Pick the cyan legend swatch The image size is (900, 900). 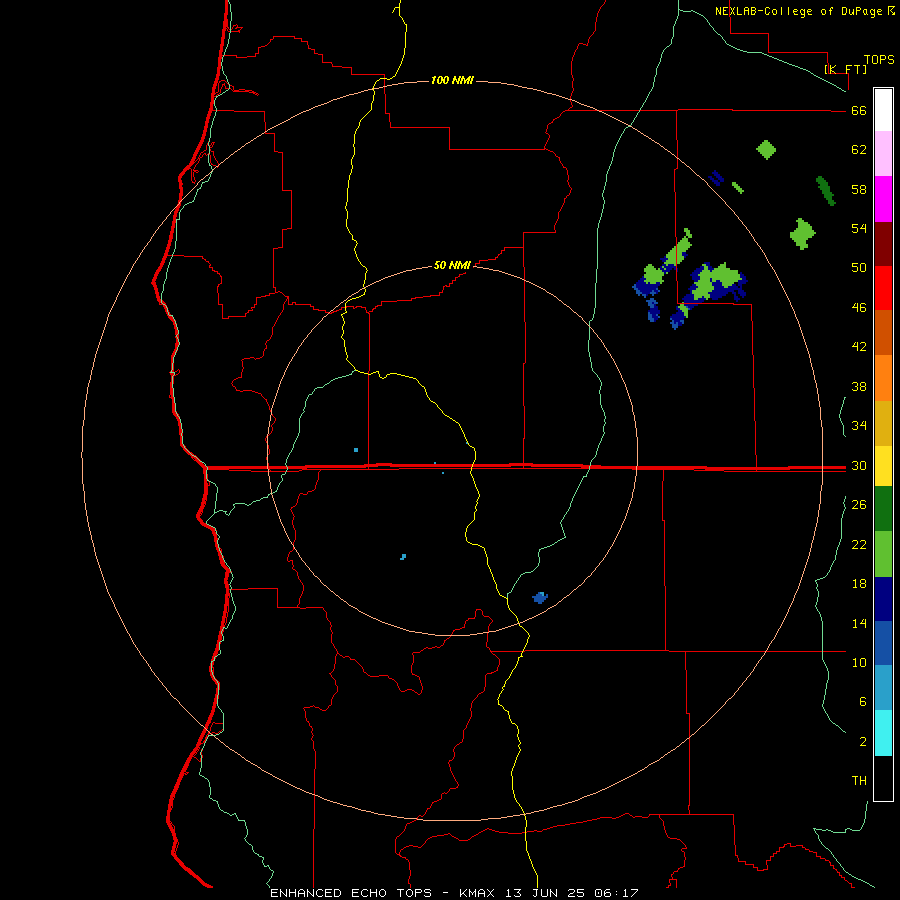[x=883, y=733]
